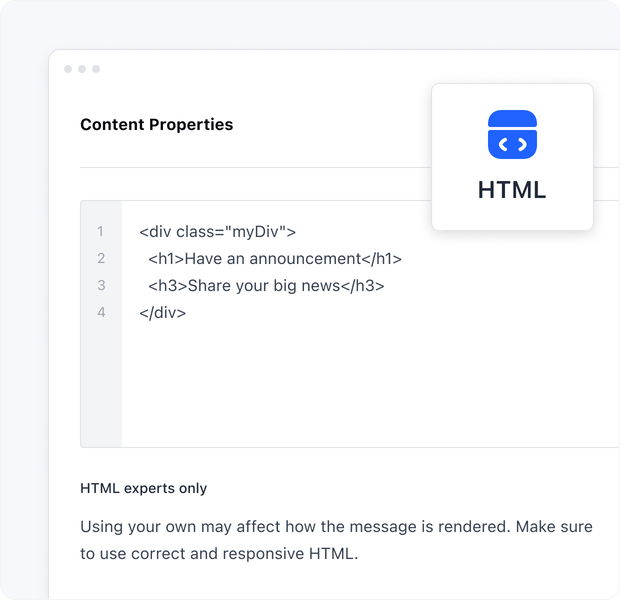Click the blue HTML code block icon
Viewport: 620px width, 600px height.
point(512,134)
